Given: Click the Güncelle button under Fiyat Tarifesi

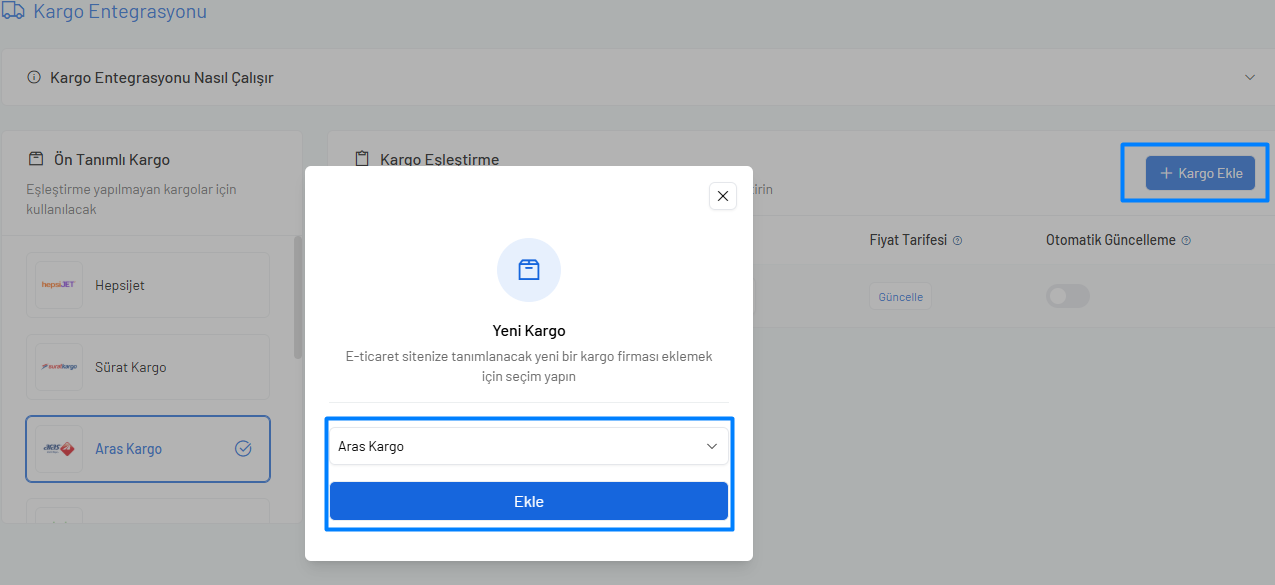Looking at the screenshot, I should click(x=900, y=297).
